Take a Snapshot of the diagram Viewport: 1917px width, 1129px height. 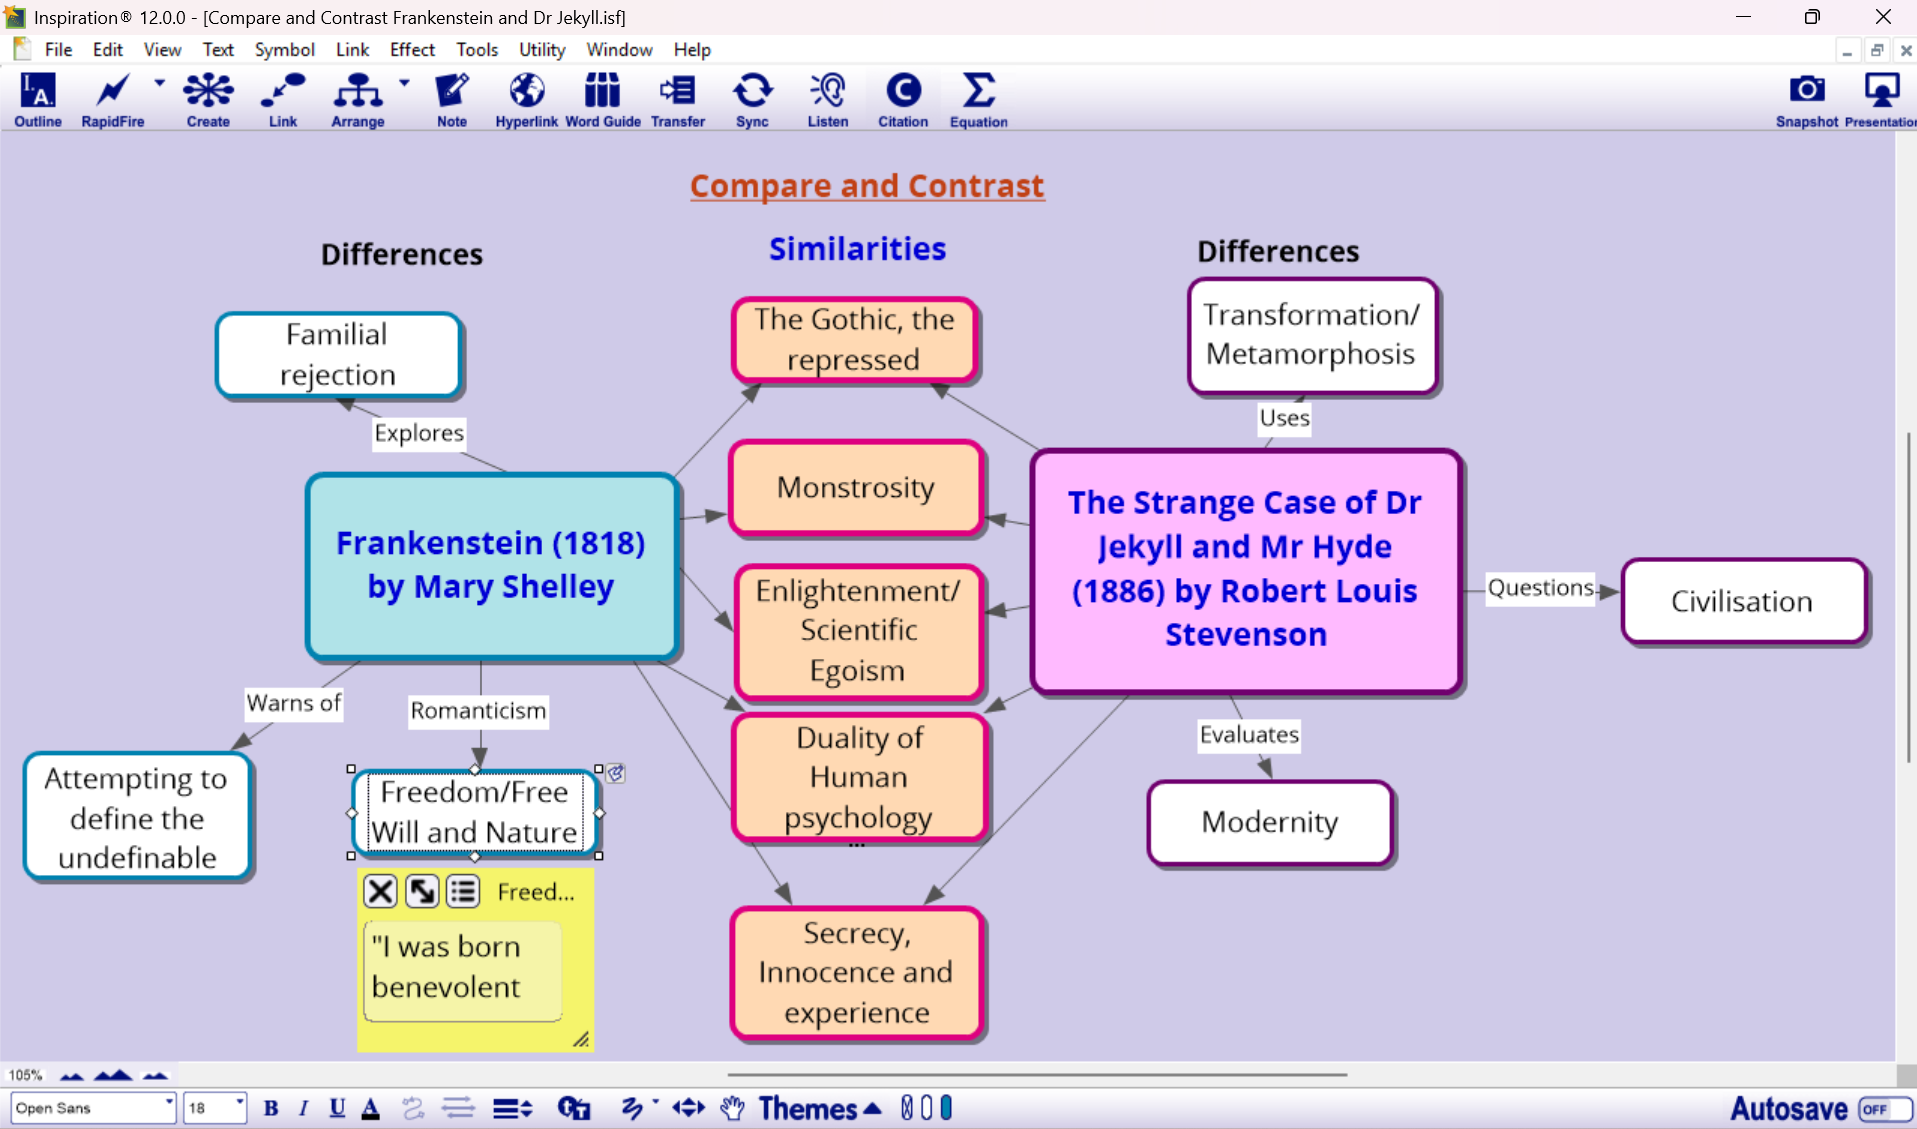(1806, 100)
